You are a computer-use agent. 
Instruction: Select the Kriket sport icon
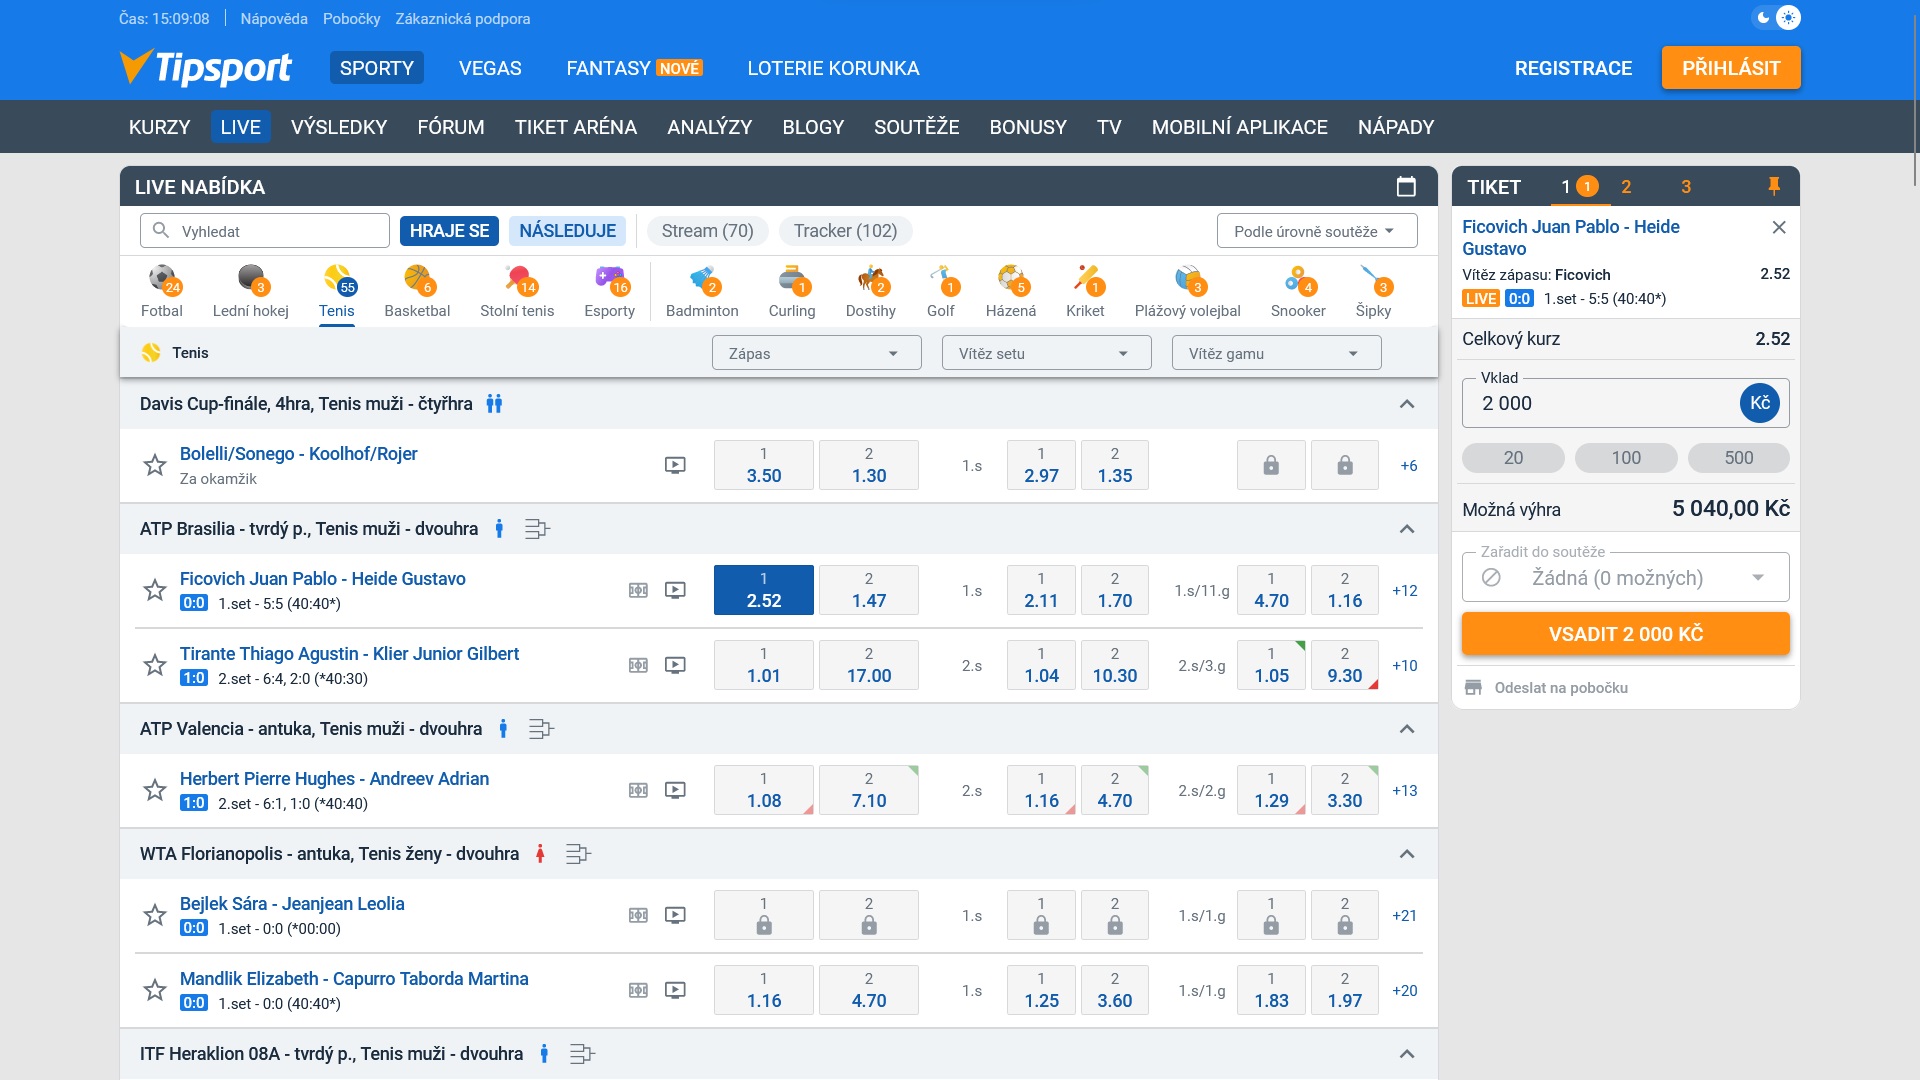pyautogui.click(x=1085, y=291)
